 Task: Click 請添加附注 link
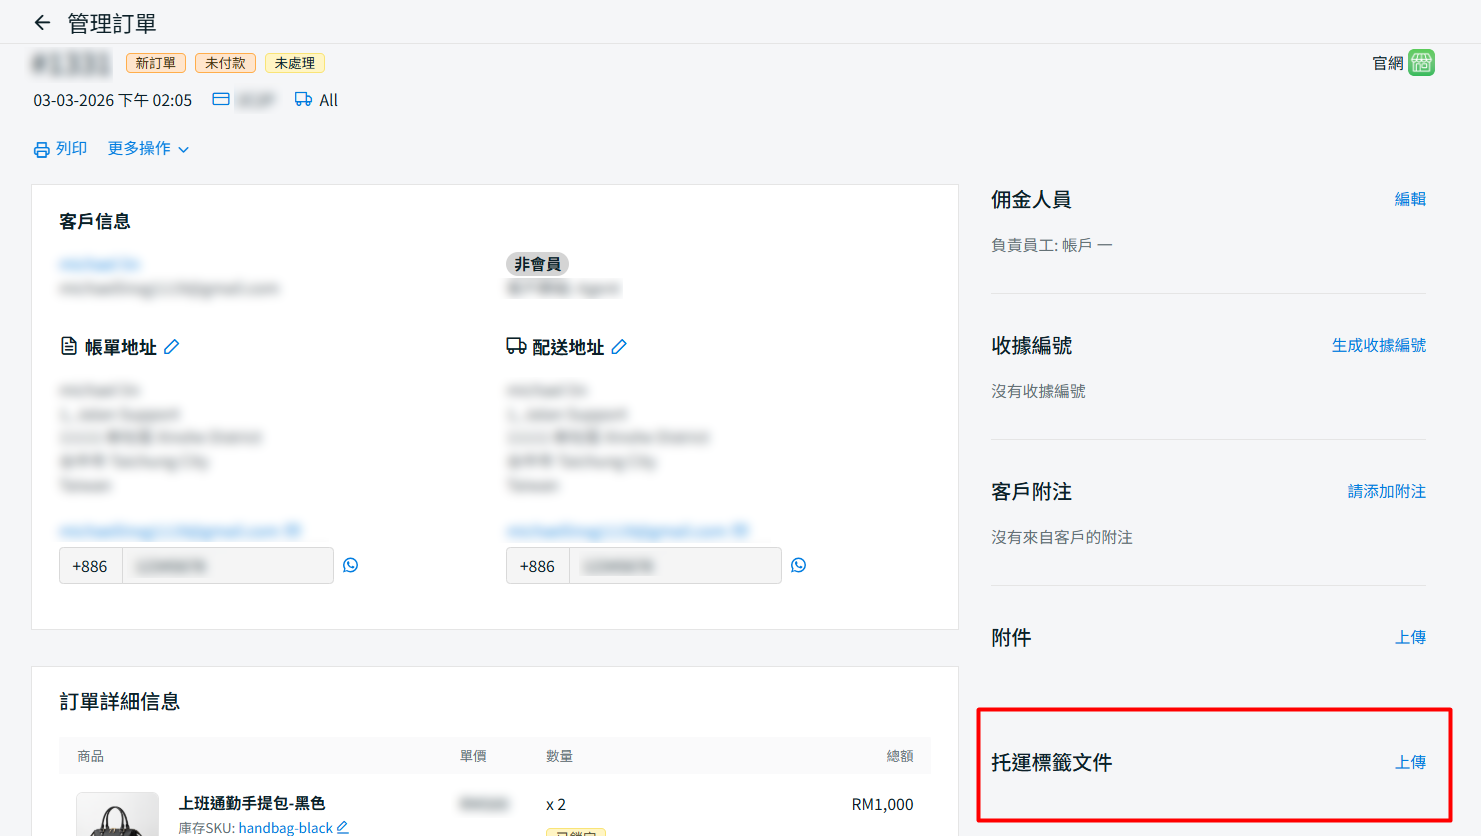[1386, 491]
